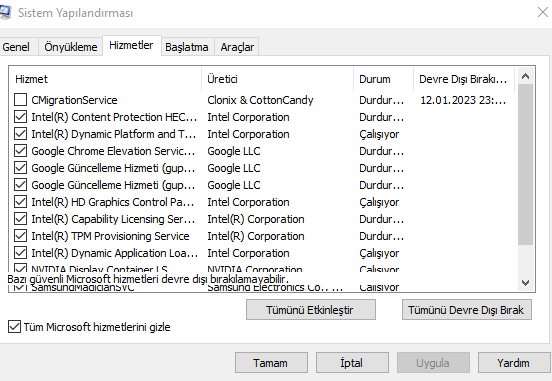
Task: Open the Araçlar tab
Action: coord(237,47)
